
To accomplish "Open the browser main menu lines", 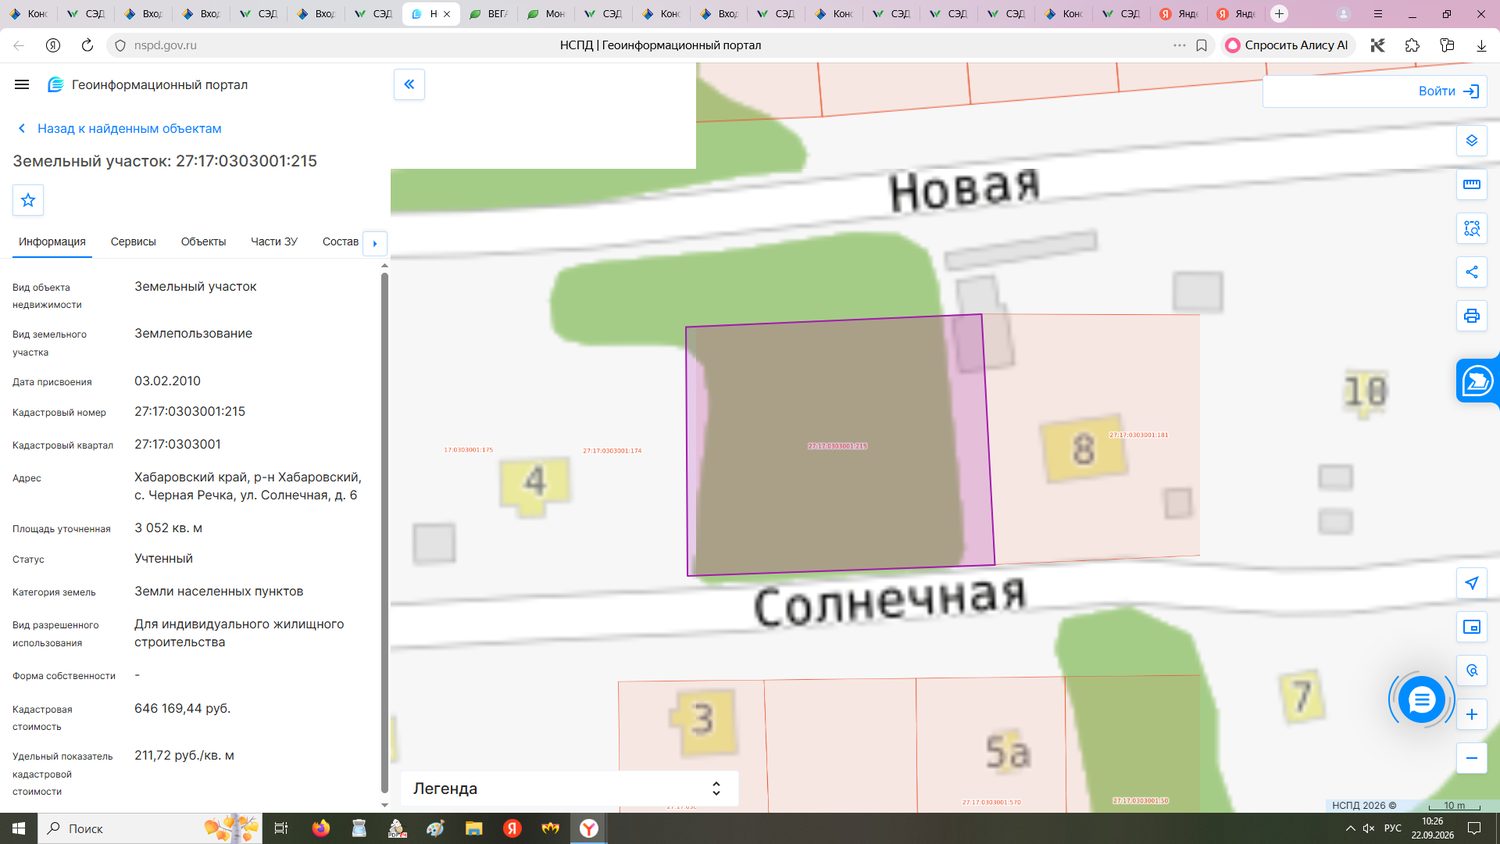I will click(x=1378, y=14).
